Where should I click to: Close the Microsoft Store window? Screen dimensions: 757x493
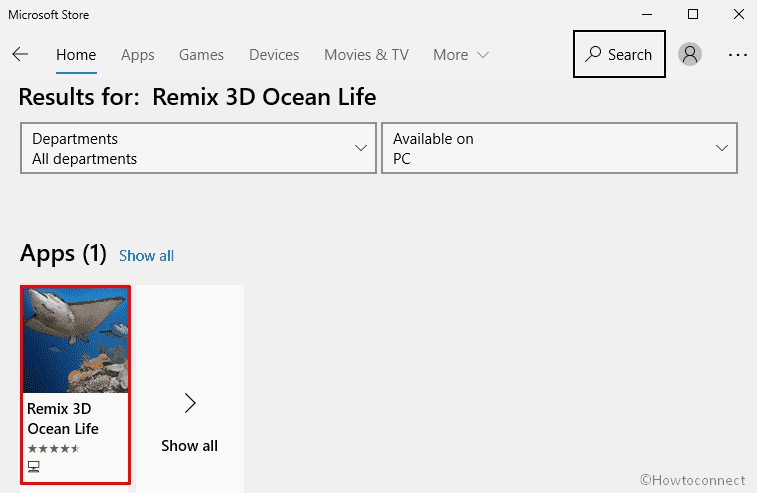[739, 14]
